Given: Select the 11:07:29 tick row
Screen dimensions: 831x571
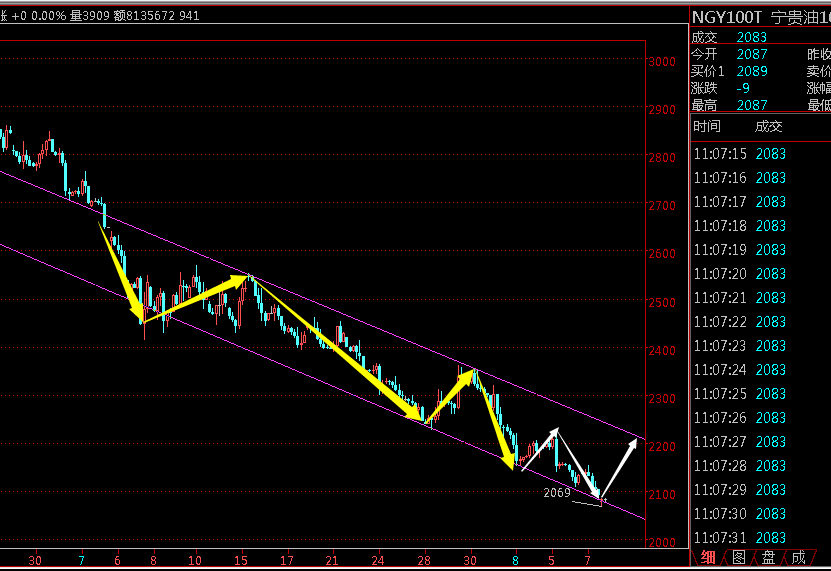Looking at the screenshot, I should click(740, 489).
